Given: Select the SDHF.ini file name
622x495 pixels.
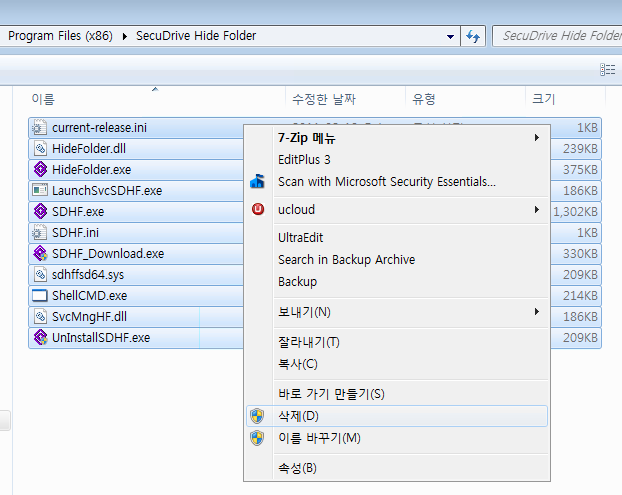Looking at the screenshot, I should pyautogui.click(x=75, y=233).
